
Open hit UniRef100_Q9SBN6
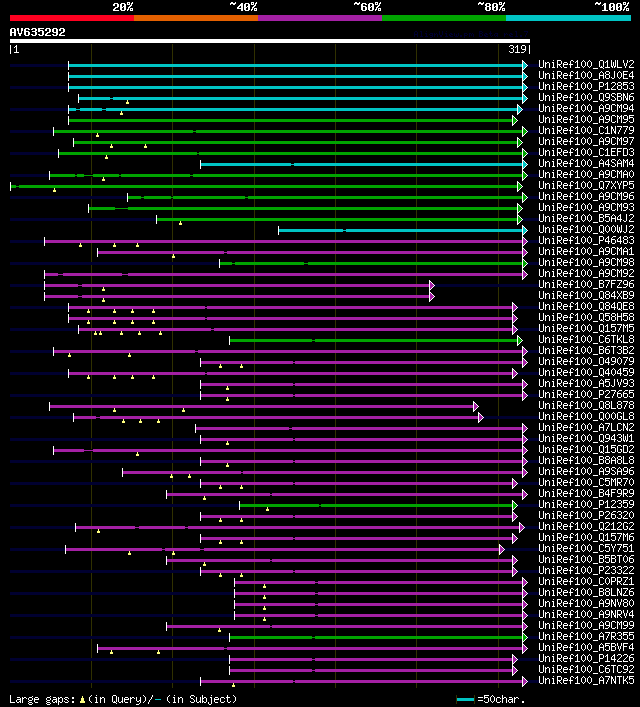tap(586, 97)
